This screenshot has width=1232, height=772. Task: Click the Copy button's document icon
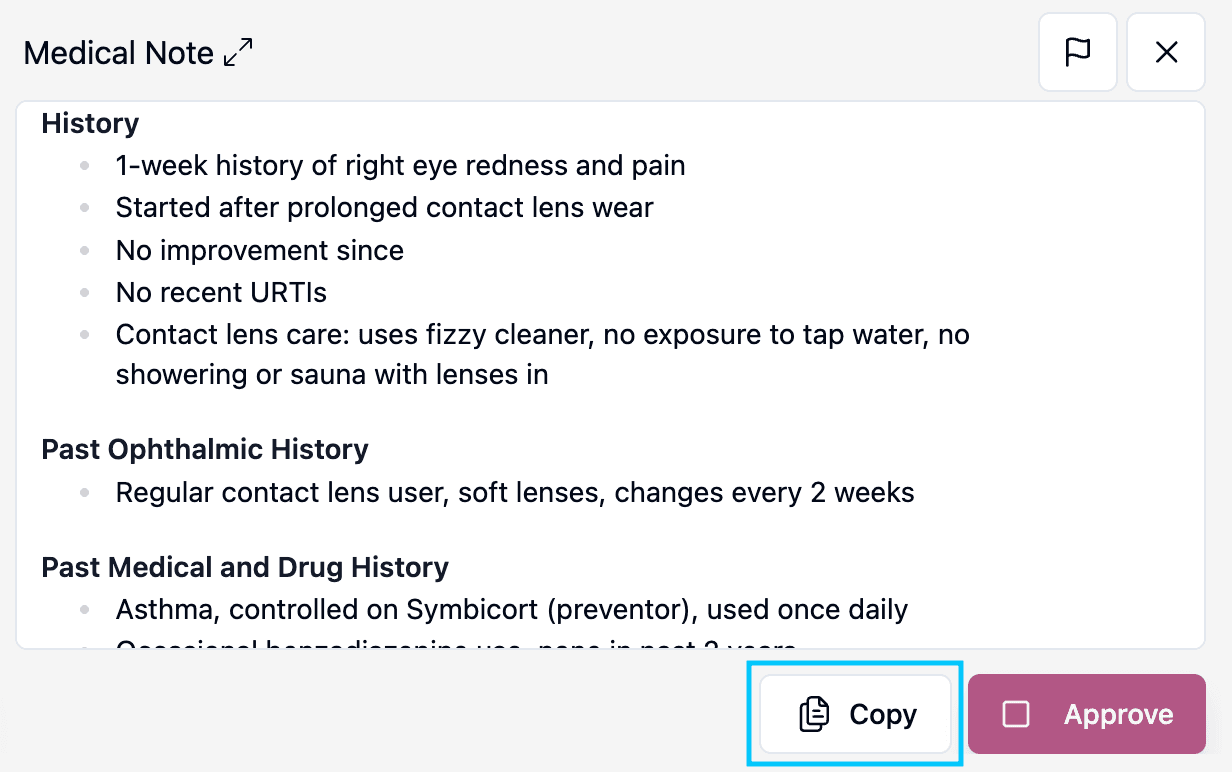(x=815, y=714)
